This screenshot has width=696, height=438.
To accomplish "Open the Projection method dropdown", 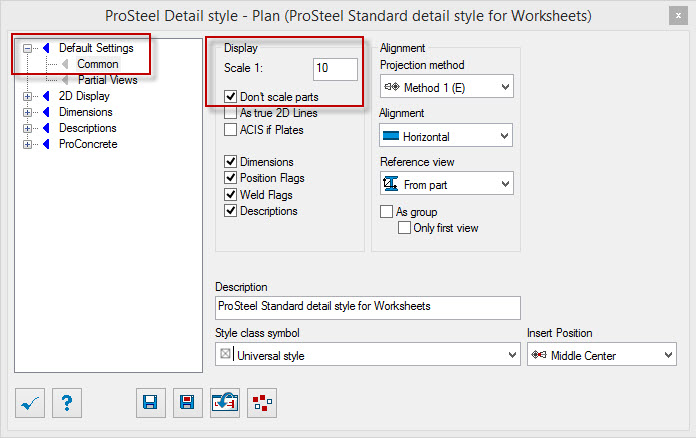I will pos(447,87).
